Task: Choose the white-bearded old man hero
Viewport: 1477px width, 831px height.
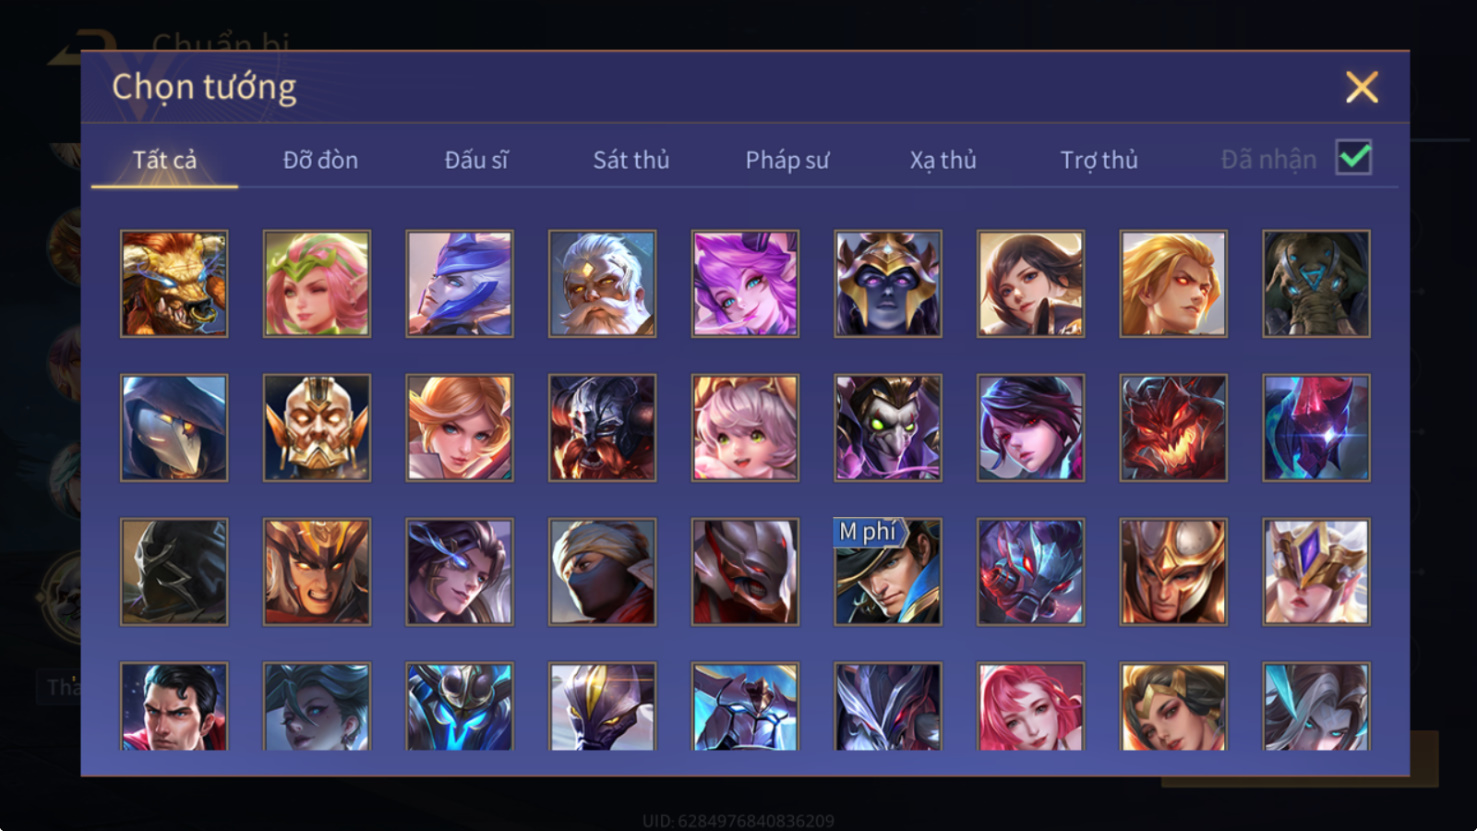Action: [x=602, y=284]
